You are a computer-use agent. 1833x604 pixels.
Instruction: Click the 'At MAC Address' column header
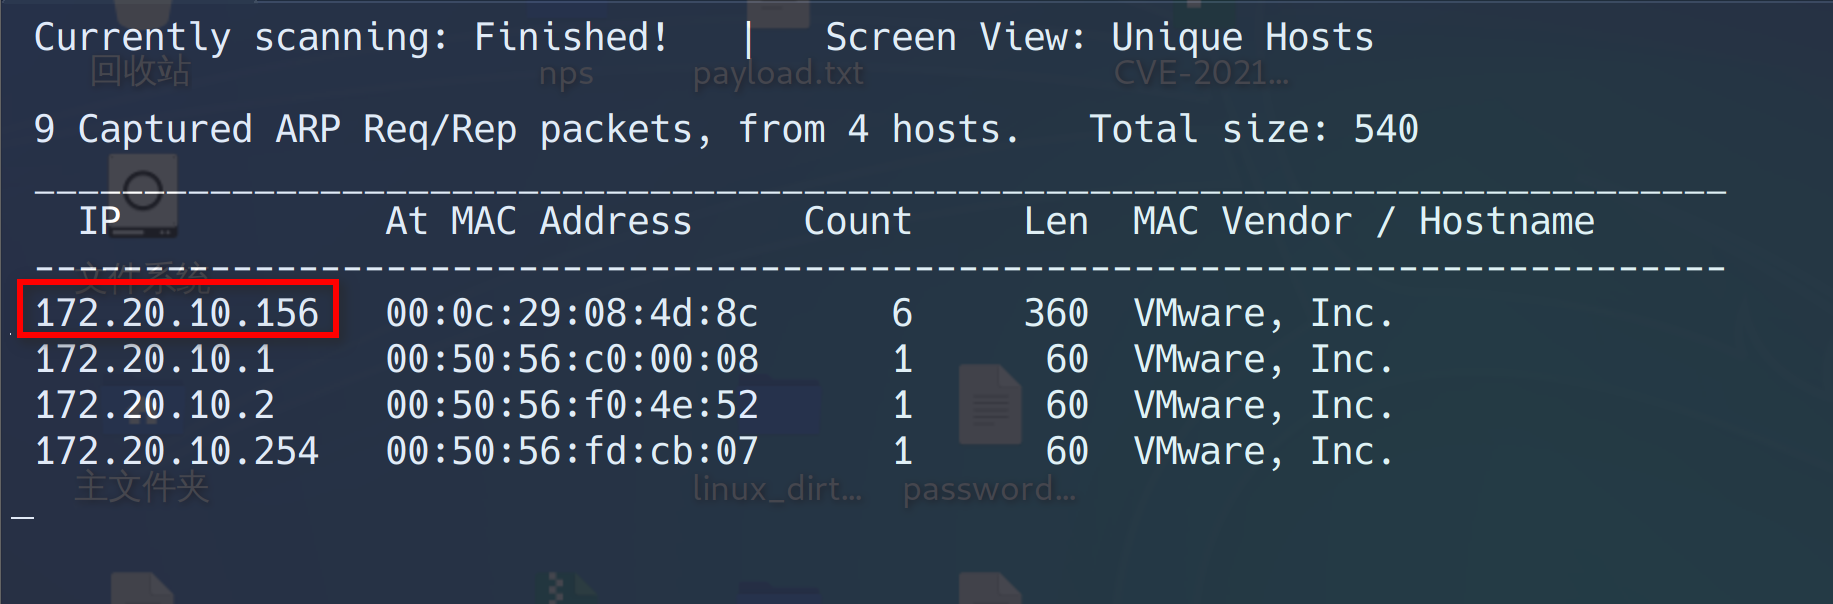(x=539, y=221)
